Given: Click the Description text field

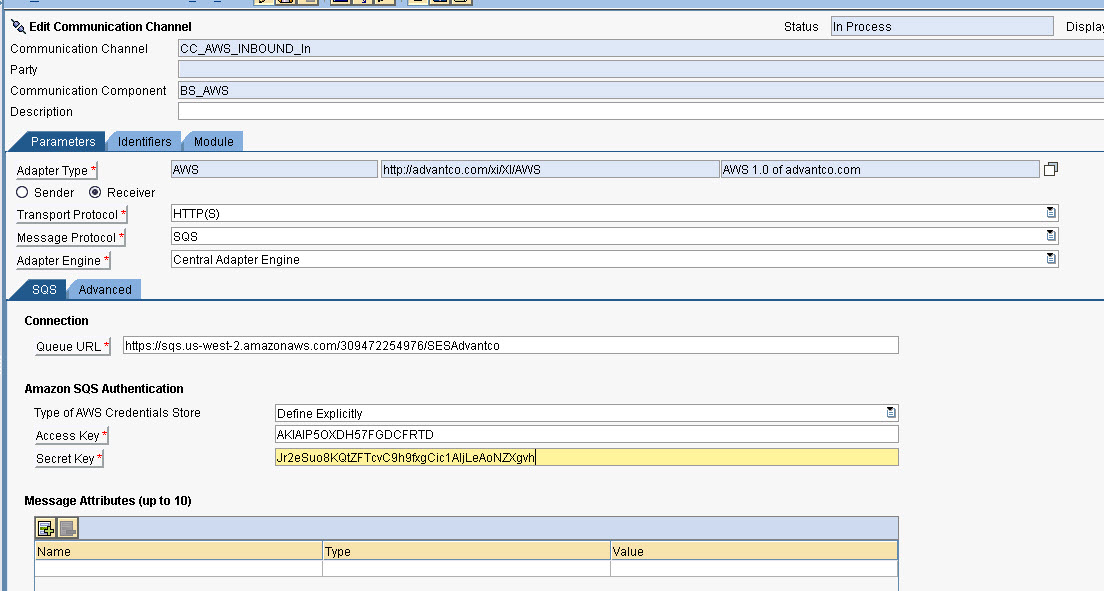Looking at the screenshot, I should (x=640, y=112).
